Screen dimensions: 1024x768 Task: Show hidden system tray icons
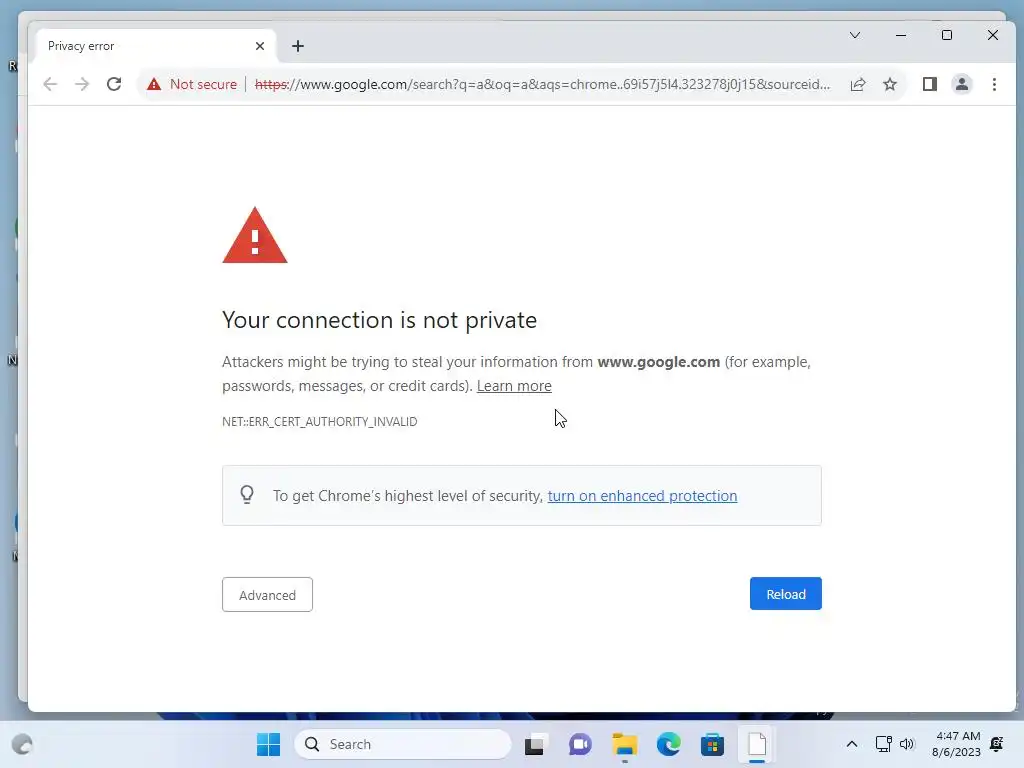[x=852, y=744]
